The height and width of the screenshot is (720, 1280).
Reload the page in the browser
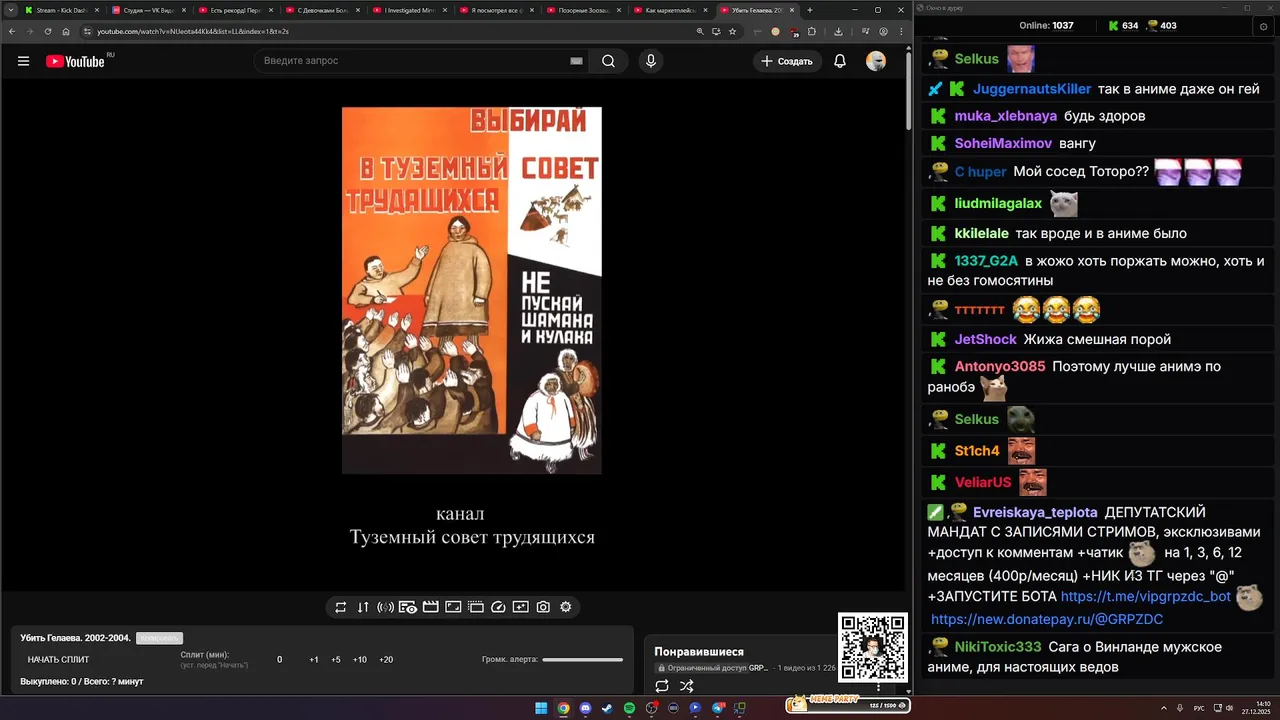[47, 31]
